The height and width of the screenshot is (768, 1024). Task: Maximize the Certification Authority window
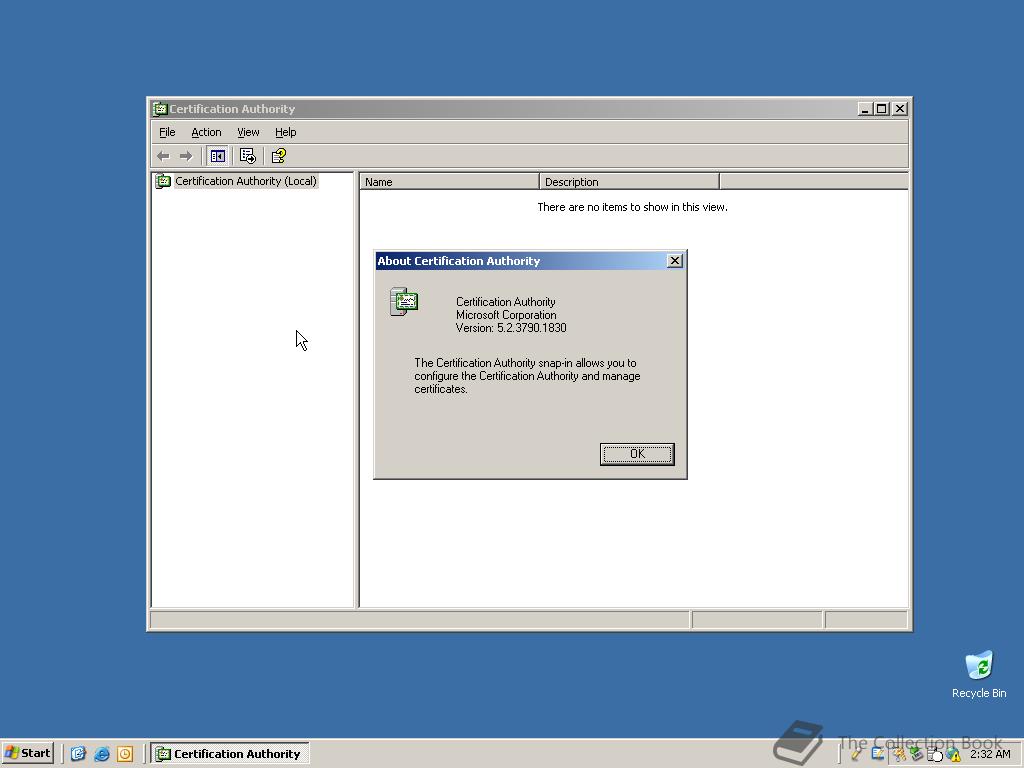[x=881, y=109]
